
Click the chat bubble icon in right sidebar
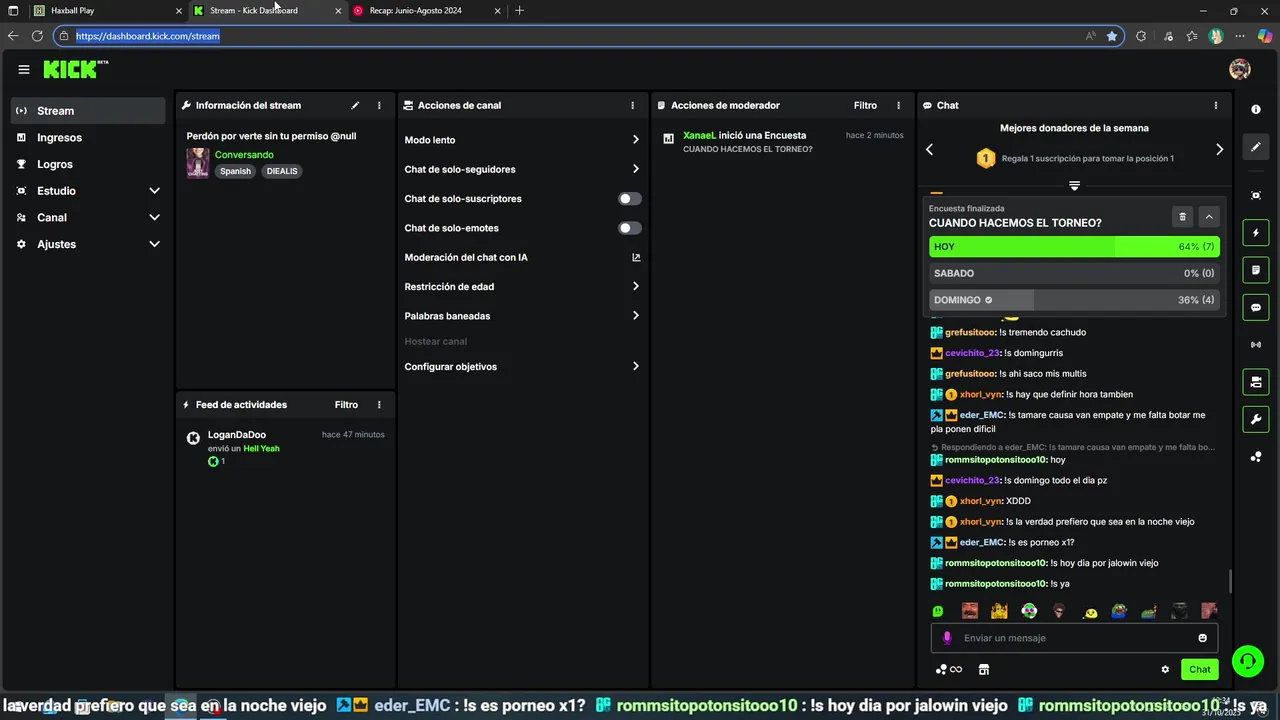pos(1256,307)
